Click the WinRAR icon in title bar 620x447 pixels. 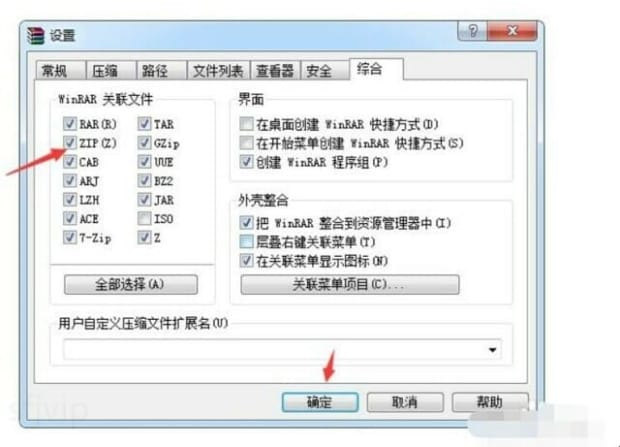pyautogui.click(x=36, y=36)
